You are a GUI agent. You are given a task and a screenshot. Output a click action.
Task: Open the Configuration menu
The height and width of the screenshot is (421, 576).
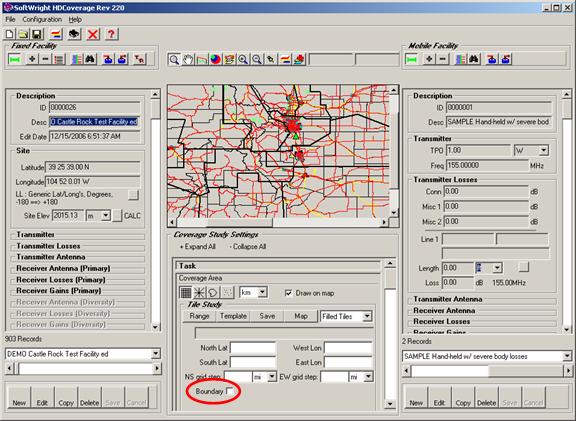point(42,19)
